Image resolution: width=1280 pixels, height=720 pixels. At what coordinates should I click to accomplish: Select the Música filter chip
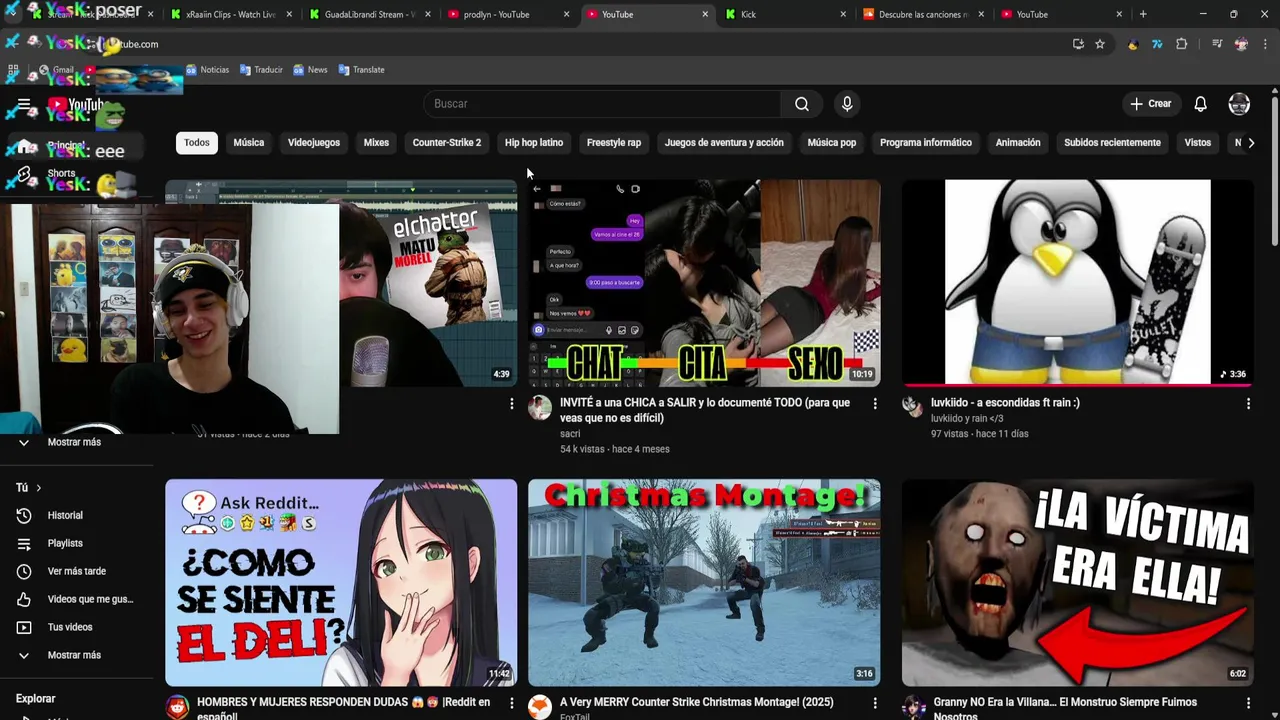(x=249, y=143)
